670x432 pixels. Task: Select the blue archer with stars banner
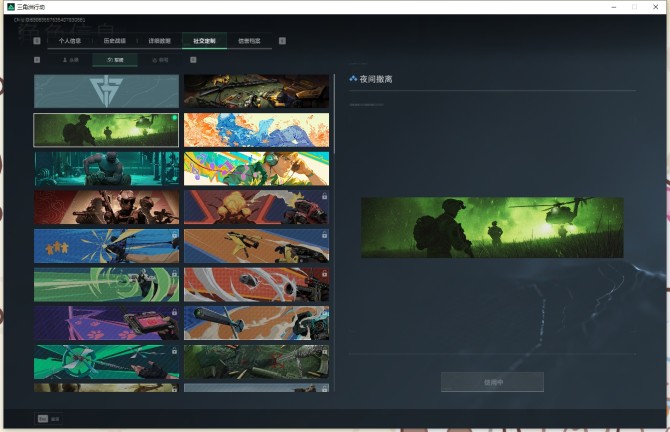coord(106,246)
